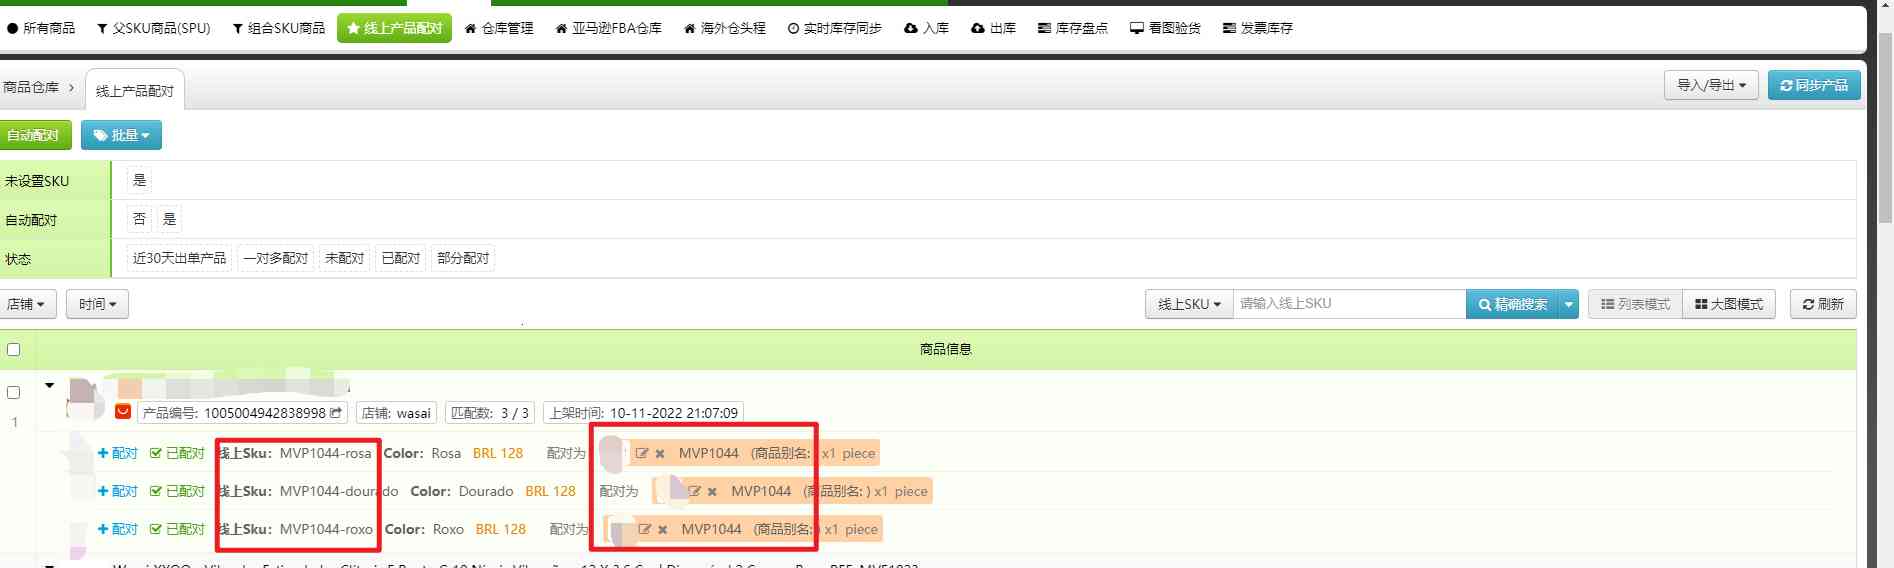Open 看图验货 navigation item
The height and width of the screenshot is (568, 1894).
pos(1166,28)
